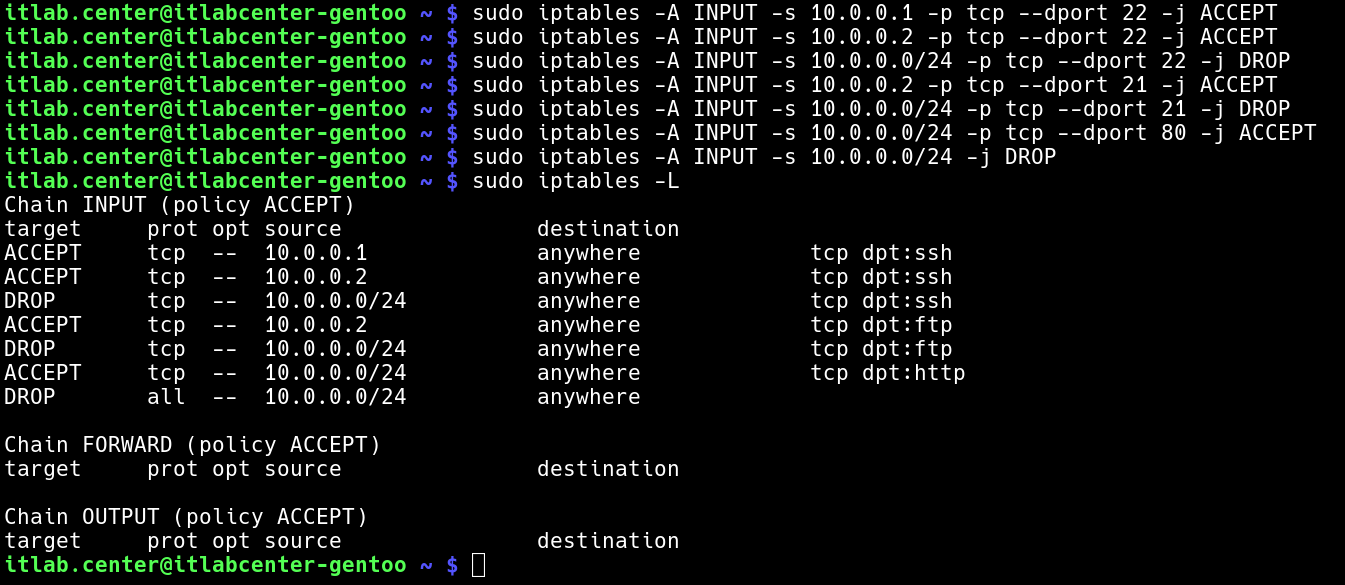Click "tcp dpt:http" in the rules listing
Screen dimensions: 1345x585
[887, 373]
